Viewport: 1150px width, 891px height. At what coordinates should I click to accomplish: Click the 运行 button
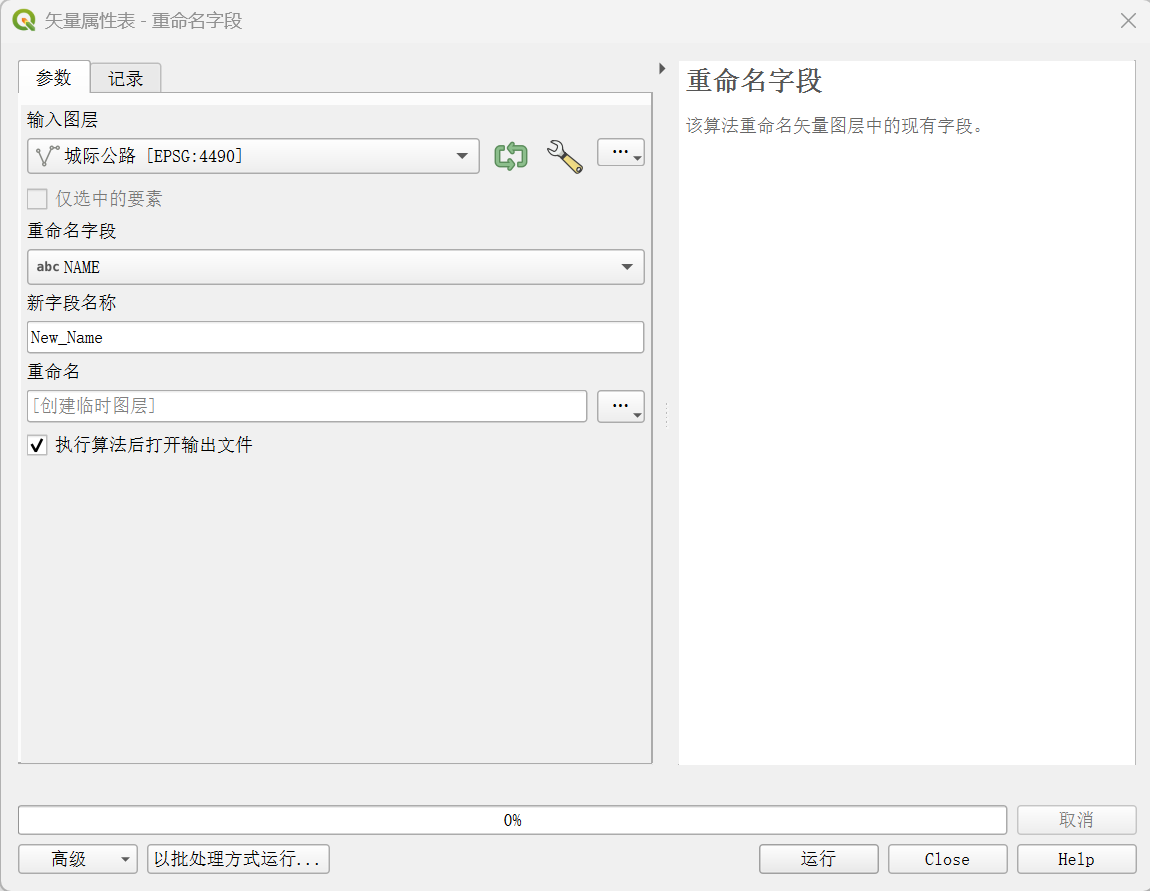pos(818,859)
